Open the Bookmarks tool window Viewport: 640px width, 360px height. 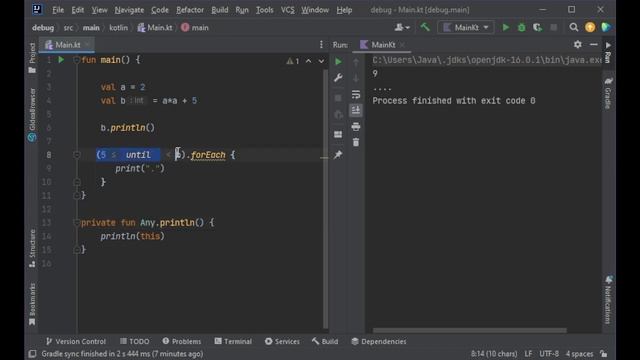point(32,304)
